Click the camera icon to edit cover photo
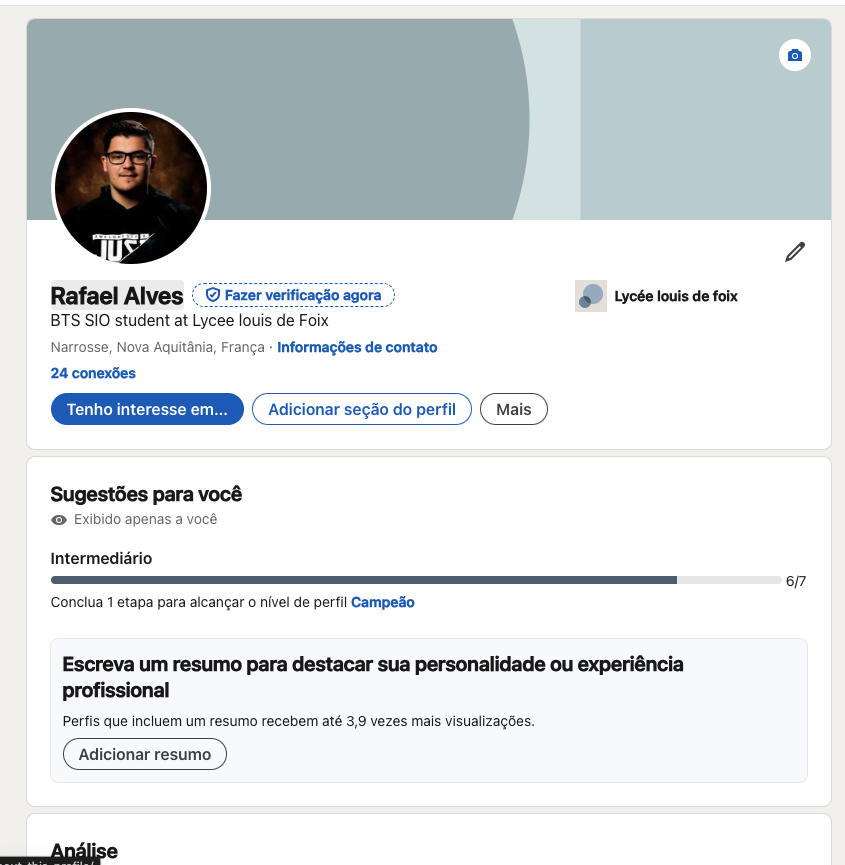This screenshot has height=865, width=845. click(795, 55)
